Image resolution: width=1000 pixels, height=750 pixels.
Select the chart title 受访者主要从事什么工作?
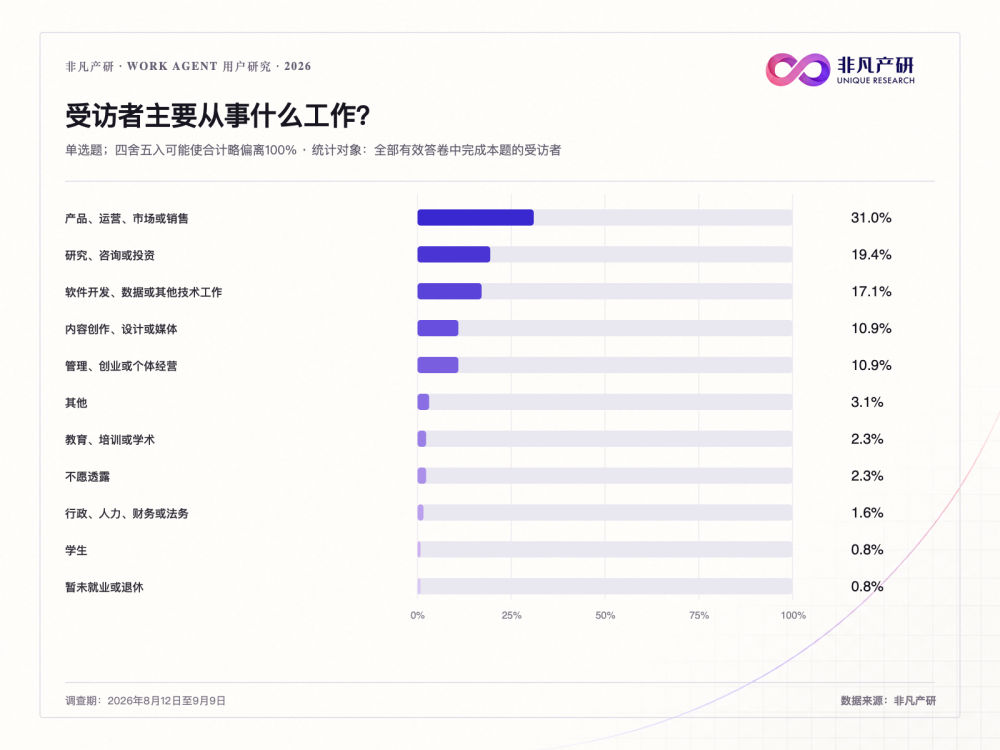click(x=217, y=115)
